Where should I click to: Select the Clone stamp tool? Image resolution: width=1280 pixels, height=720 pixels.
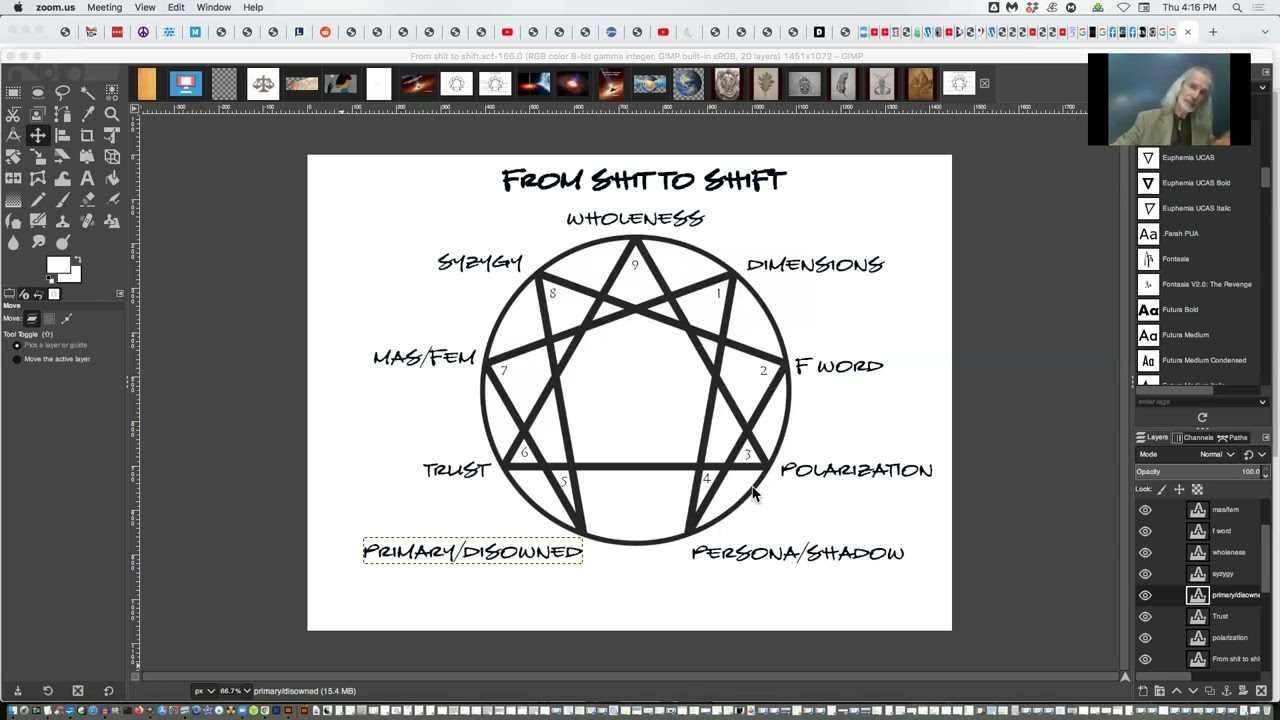(x=62, y=220)
